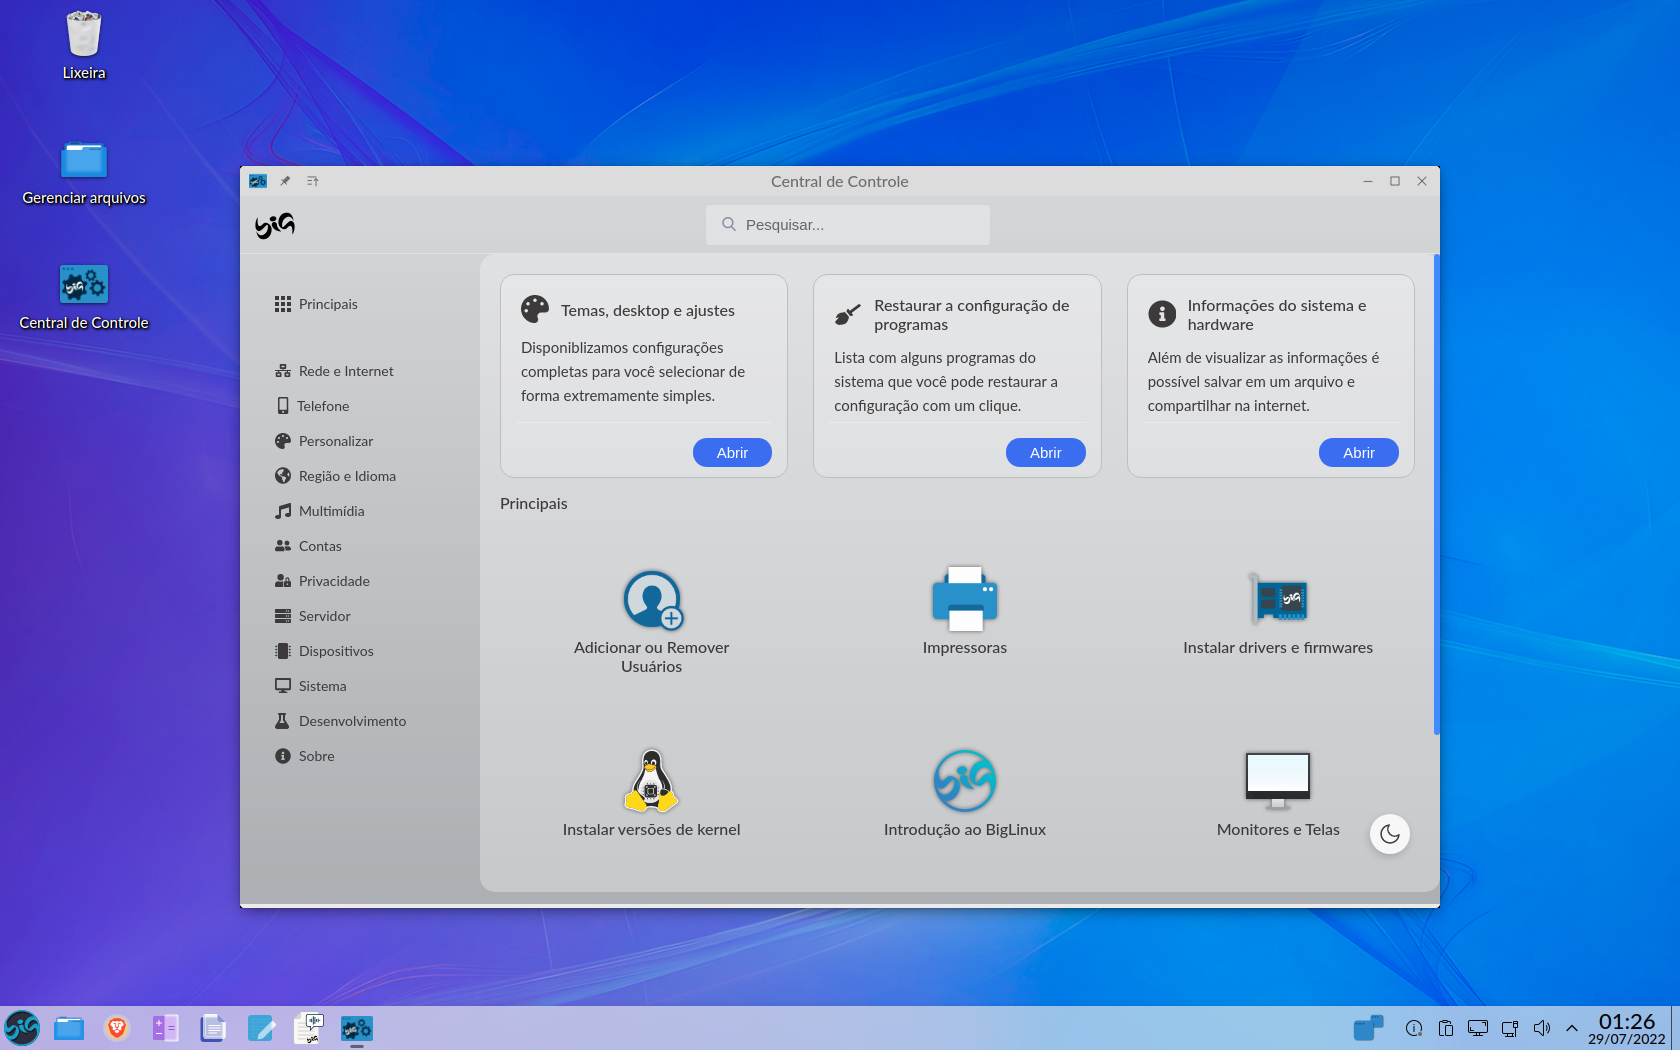
Task: Open the network tray icon
Action: pos(1510,1028)
